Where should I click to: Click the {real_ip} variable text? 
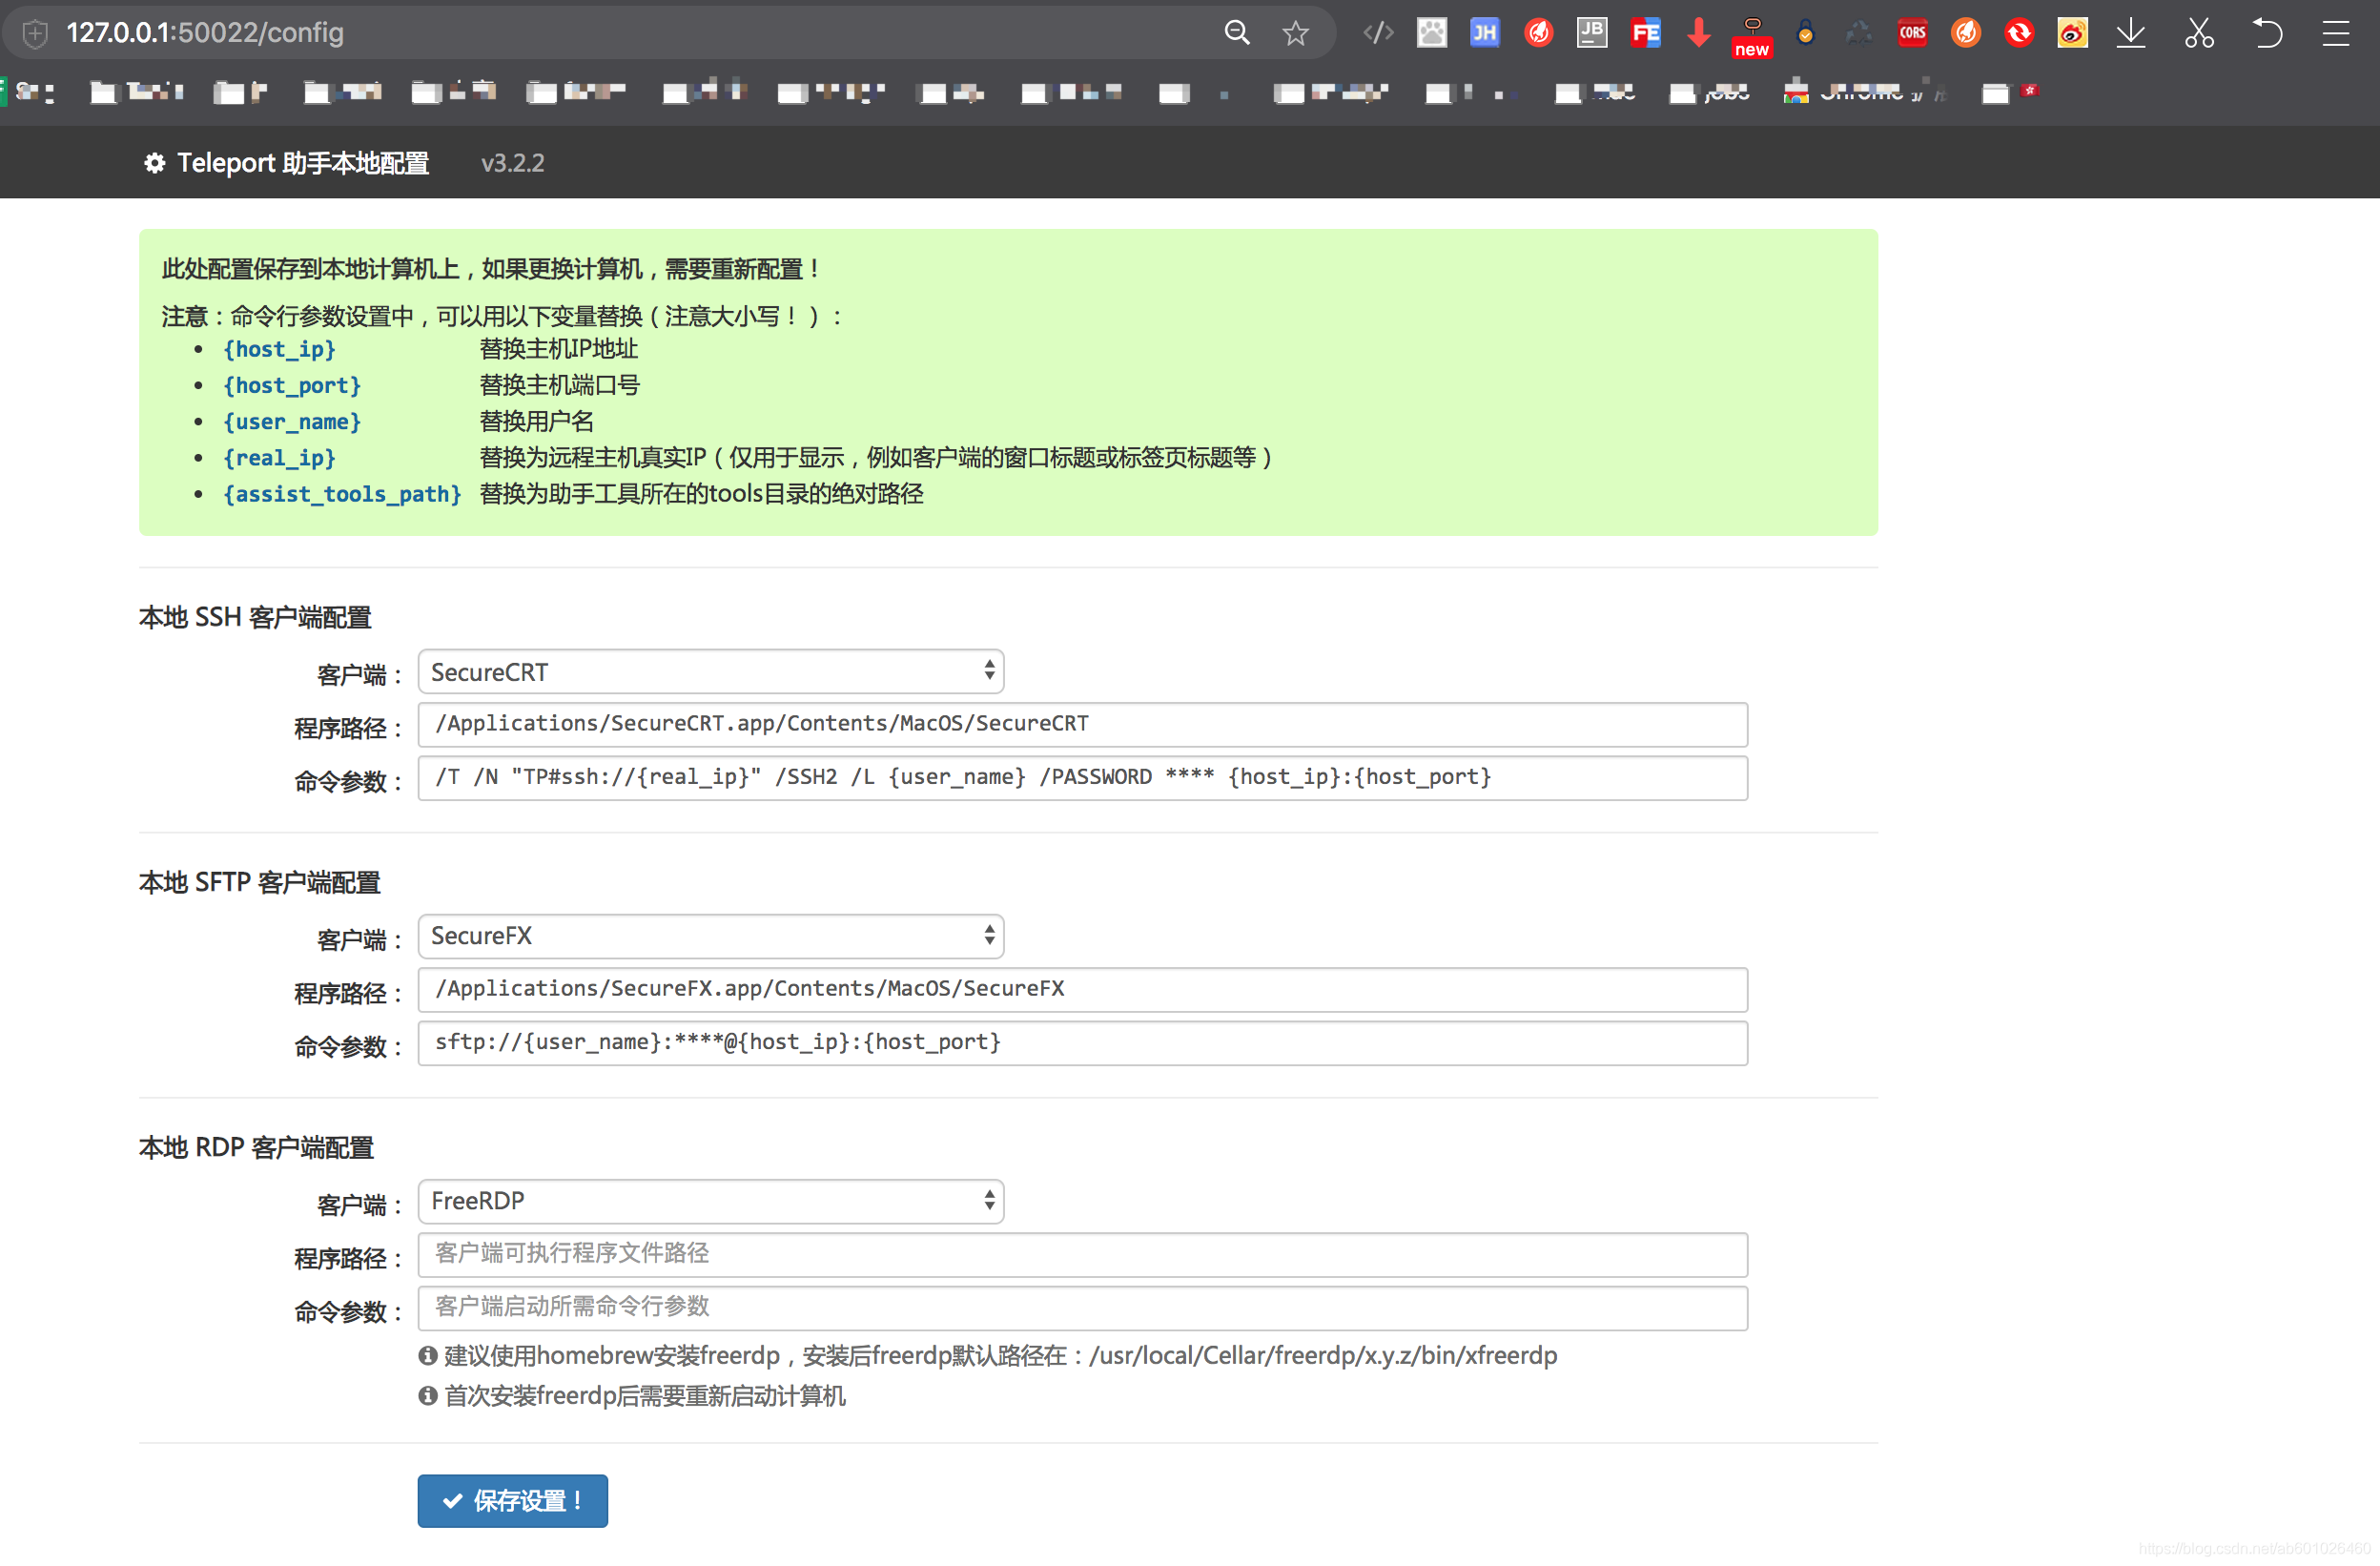click(279, 457)
